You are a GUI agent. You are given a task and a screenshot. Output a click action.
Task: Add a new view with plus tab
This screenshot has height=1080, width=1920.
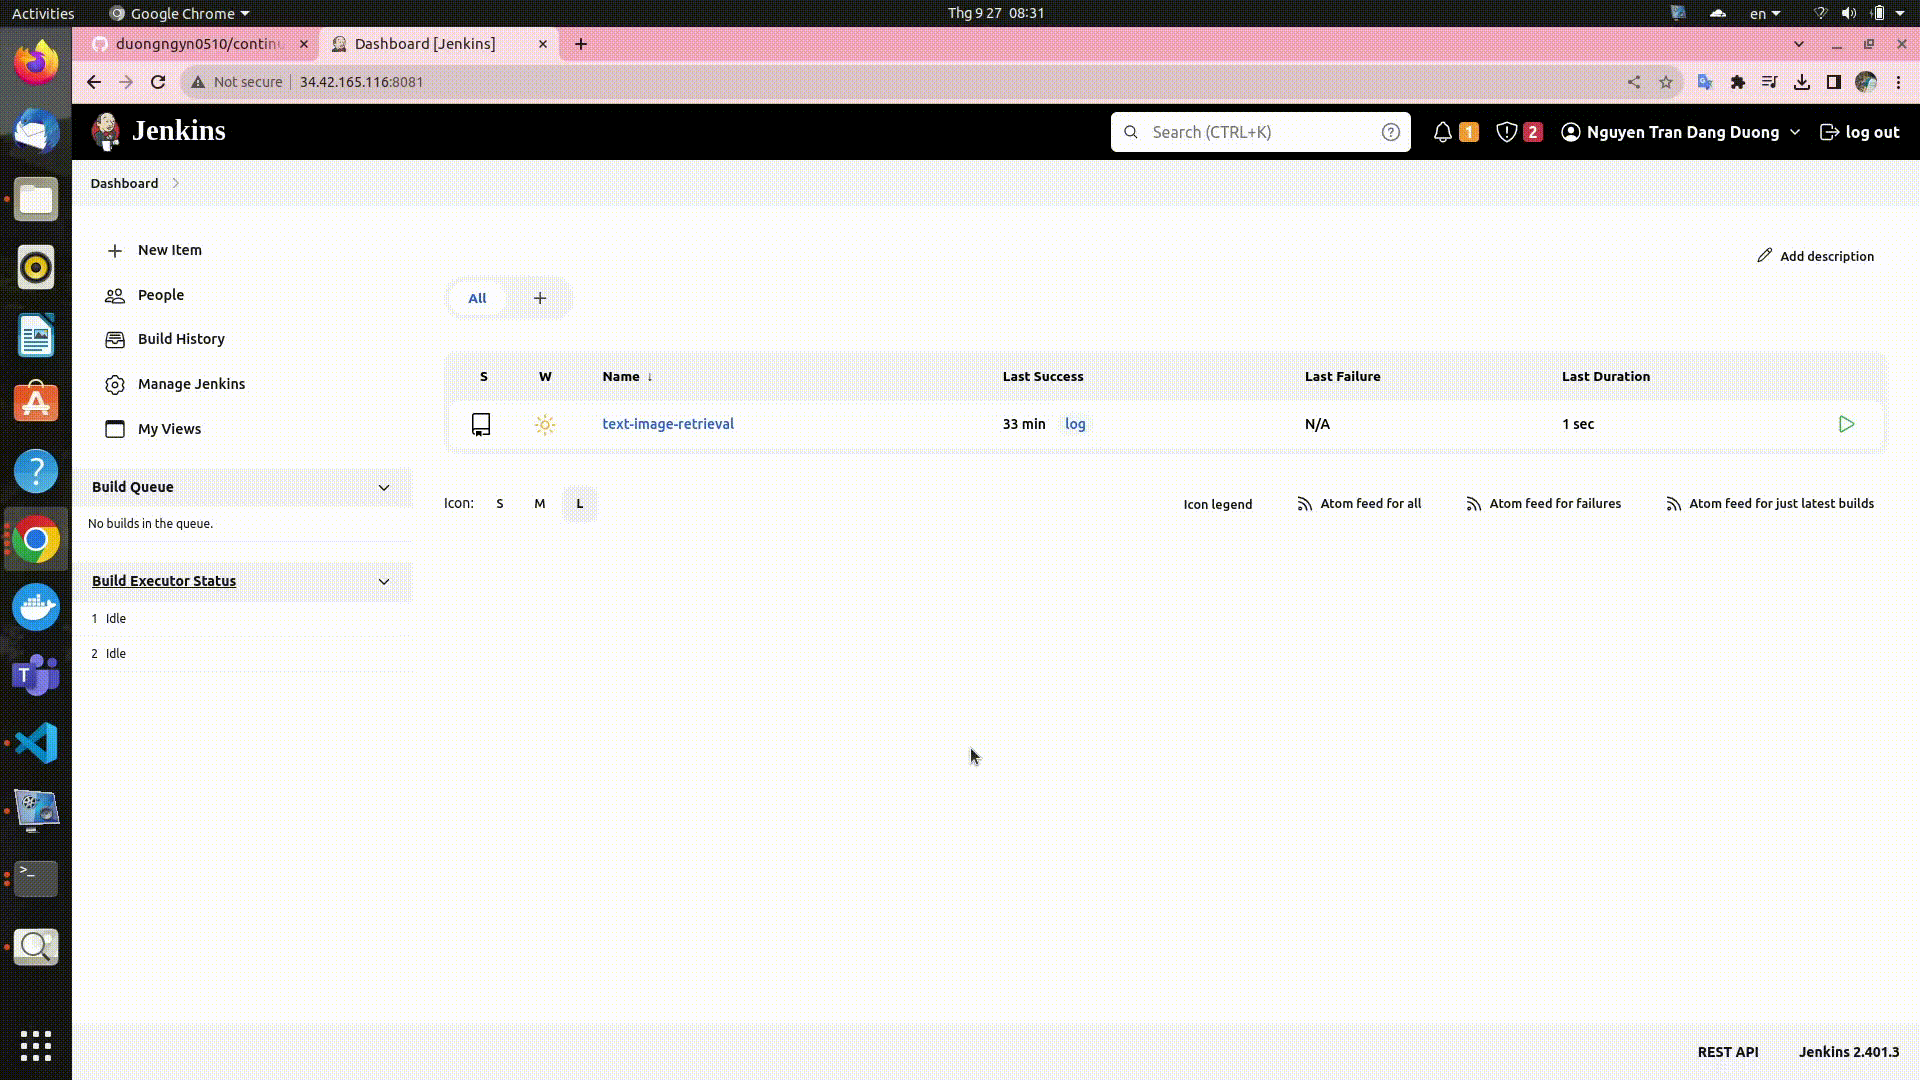[540, 298]
